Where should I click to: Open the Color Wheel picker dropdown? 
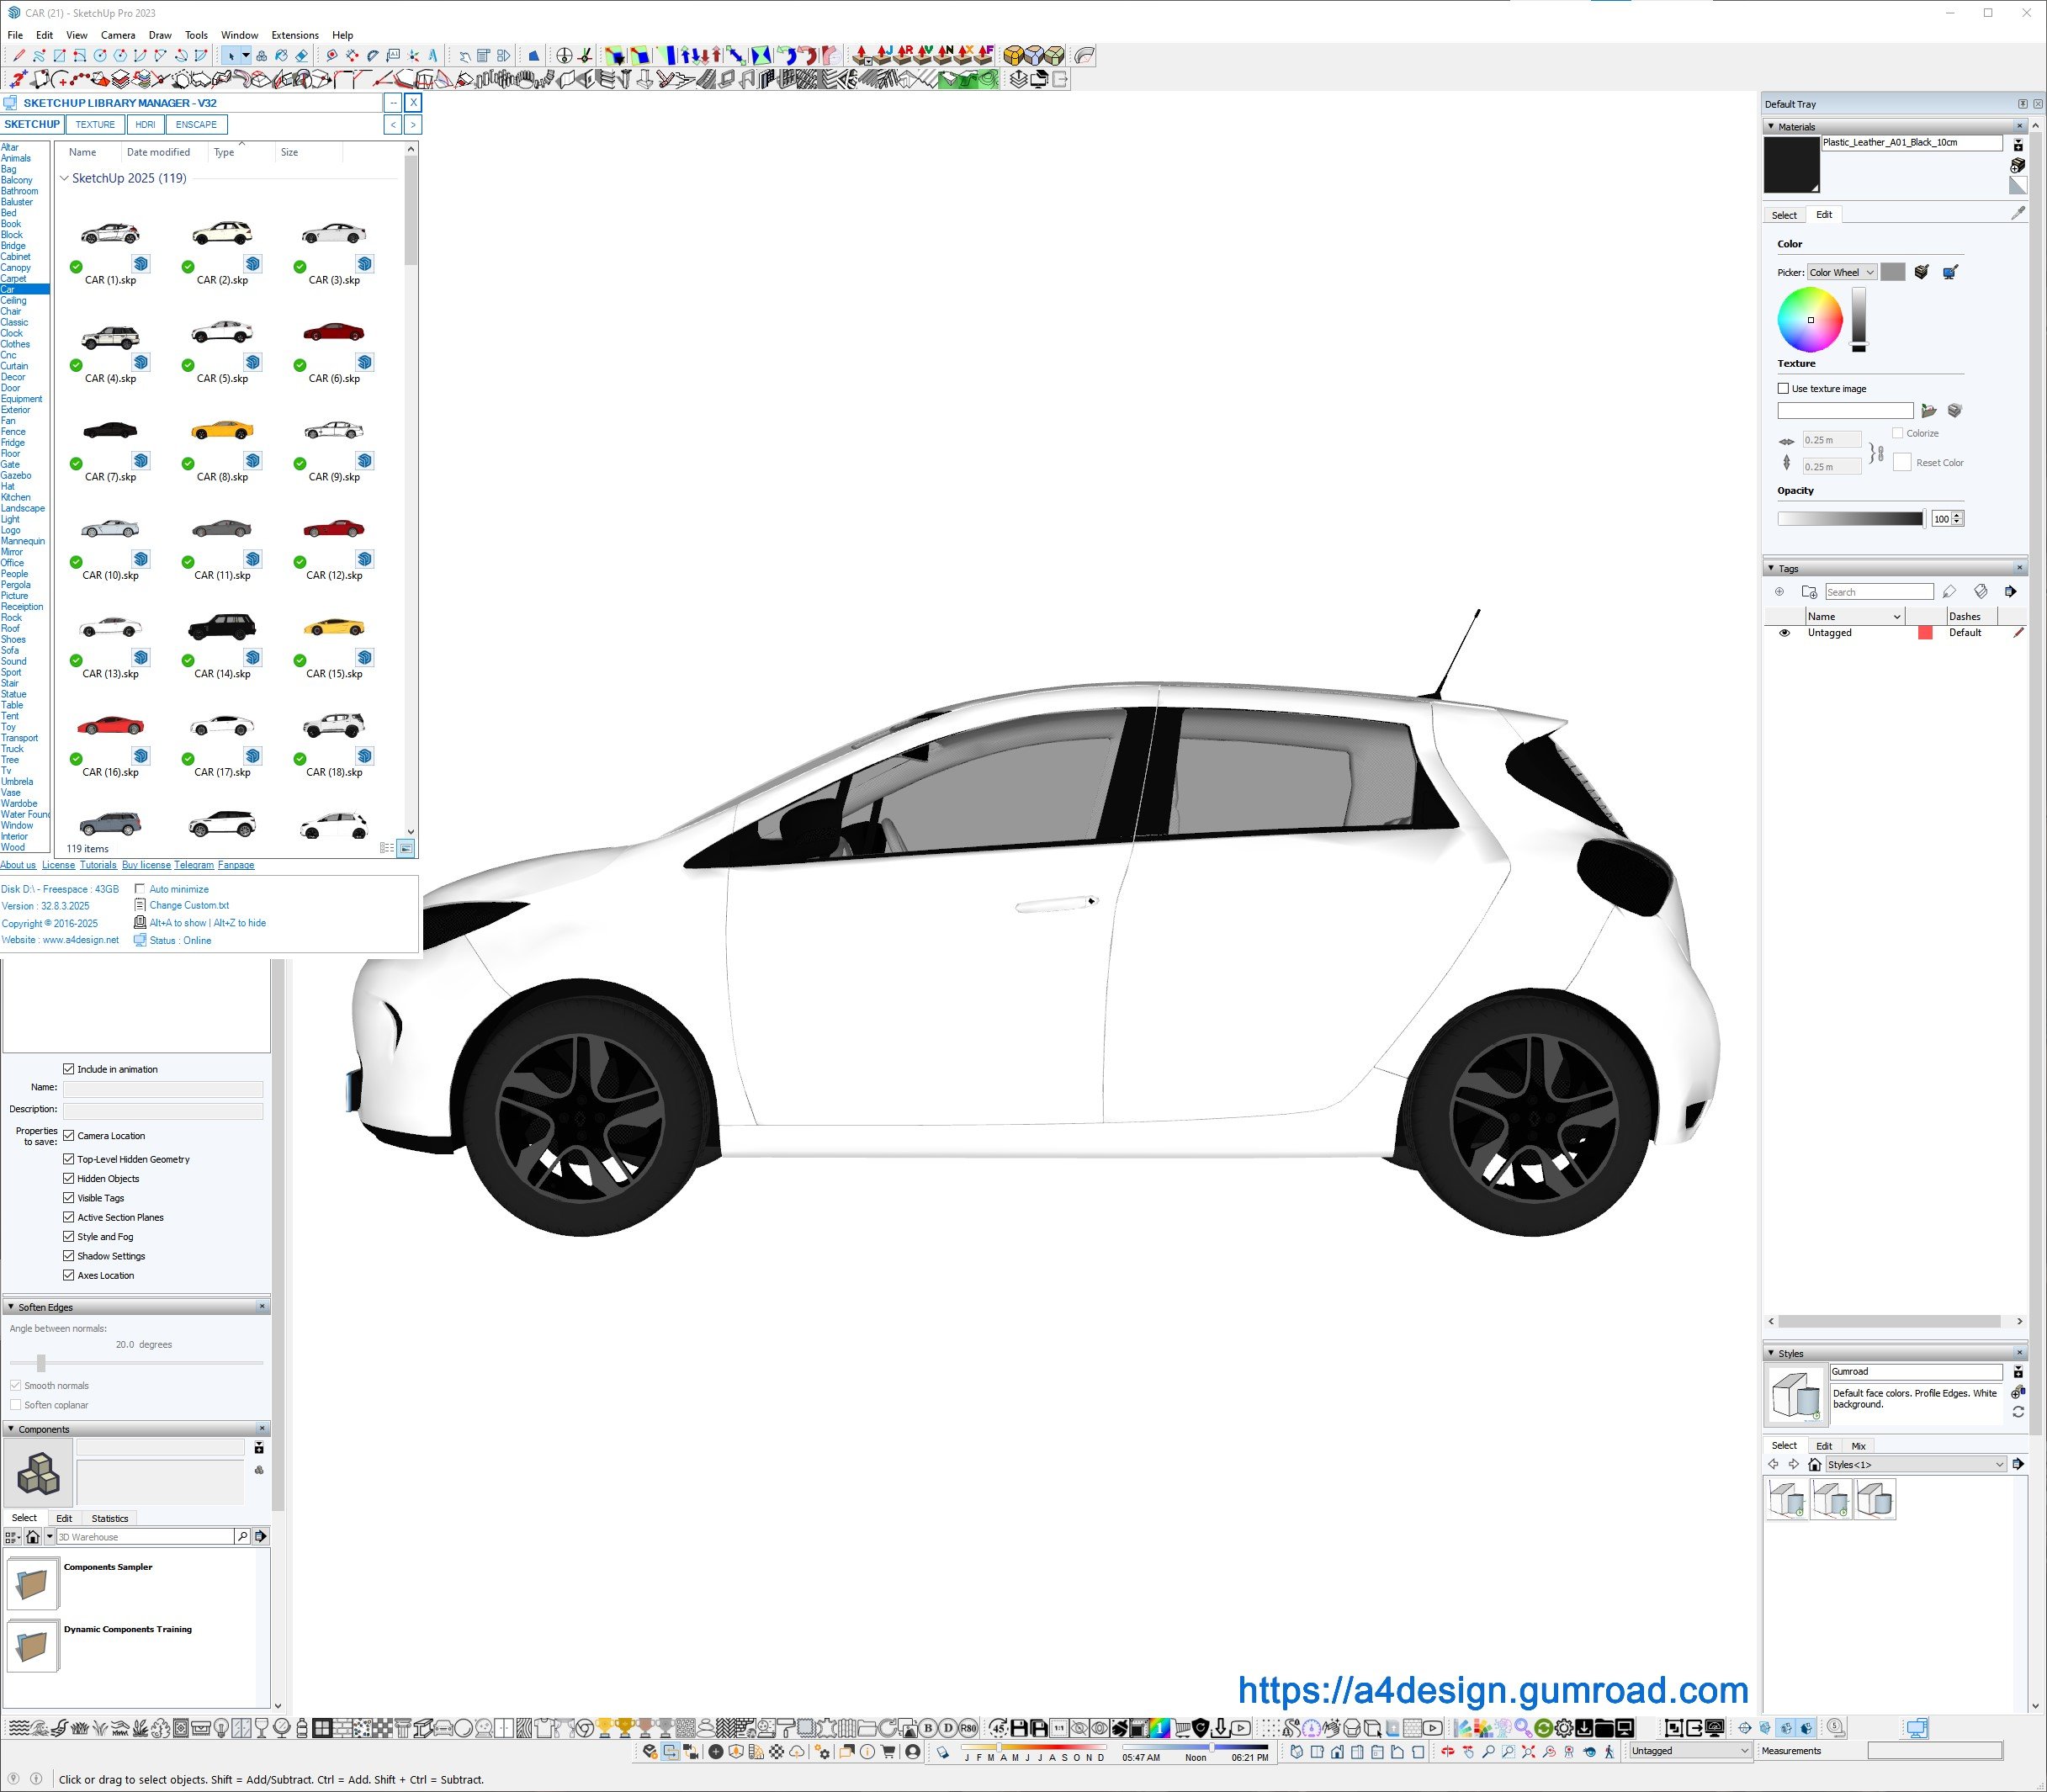tap(1841, 272)
